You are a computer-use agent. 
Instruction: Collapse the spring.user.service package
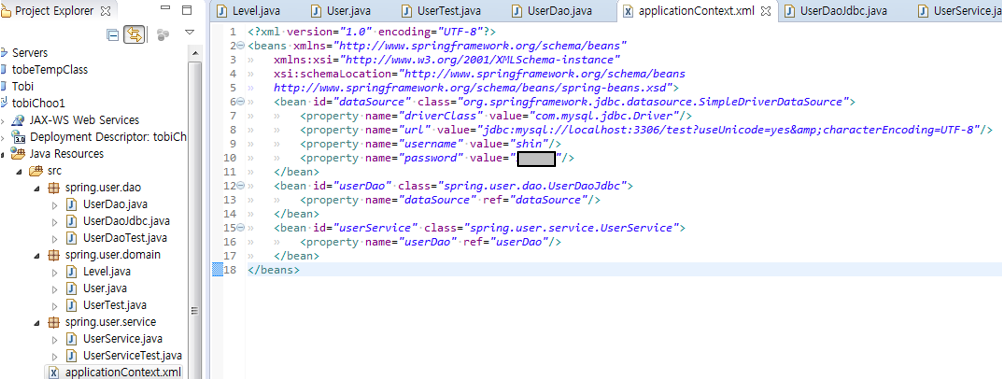(36, 322)
